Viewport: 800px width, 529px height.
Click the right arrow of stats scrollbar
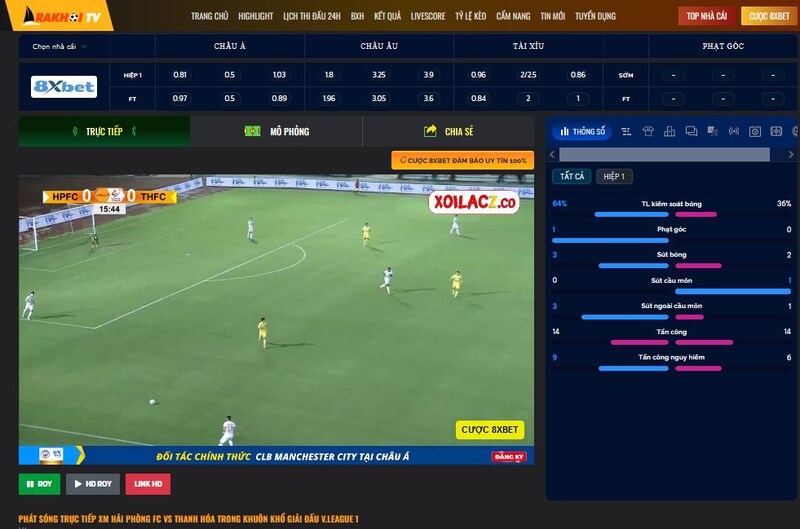[x=790, y=155]
